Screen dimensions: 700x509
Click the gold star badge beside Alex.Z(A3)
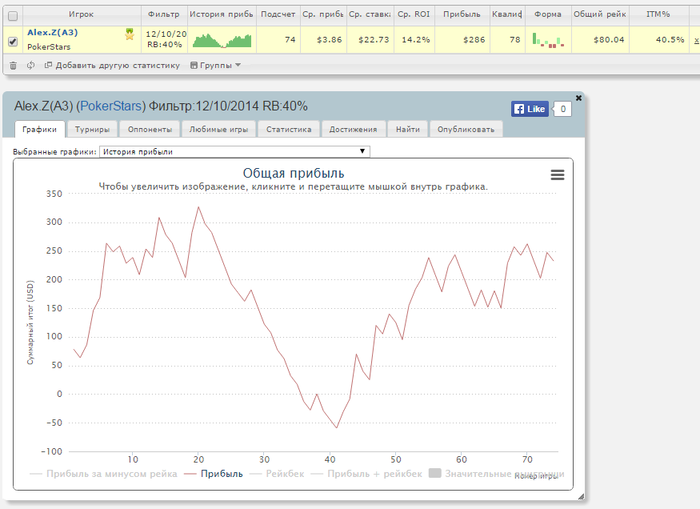click(x=129, y=34)
